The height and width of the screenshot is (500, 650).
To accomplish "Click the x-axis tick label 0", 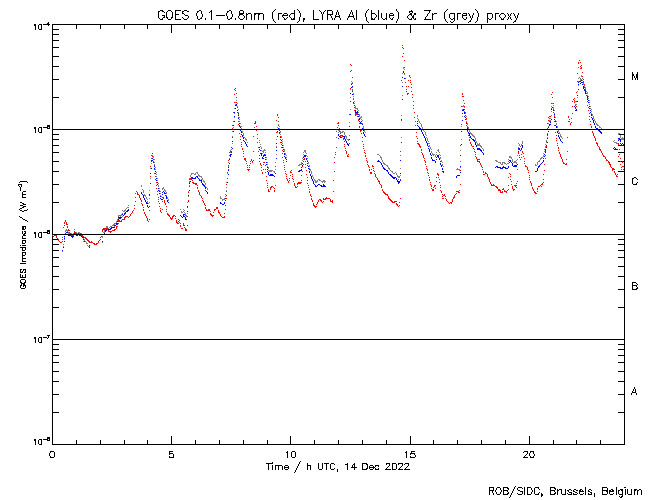I will [52, 453].
